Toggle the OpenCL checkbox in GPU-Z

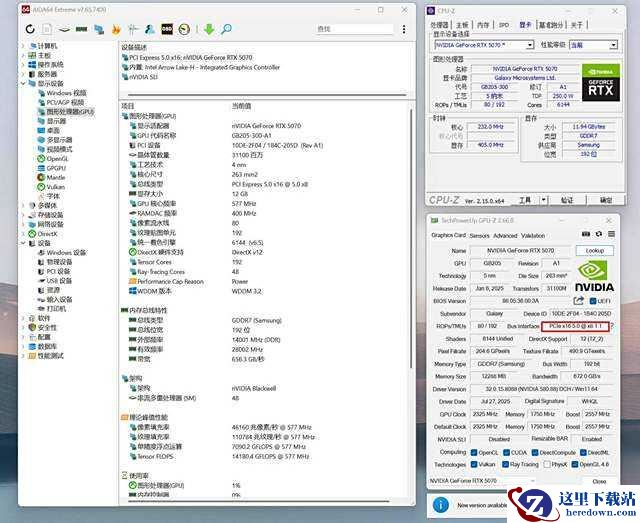[474, 452]
